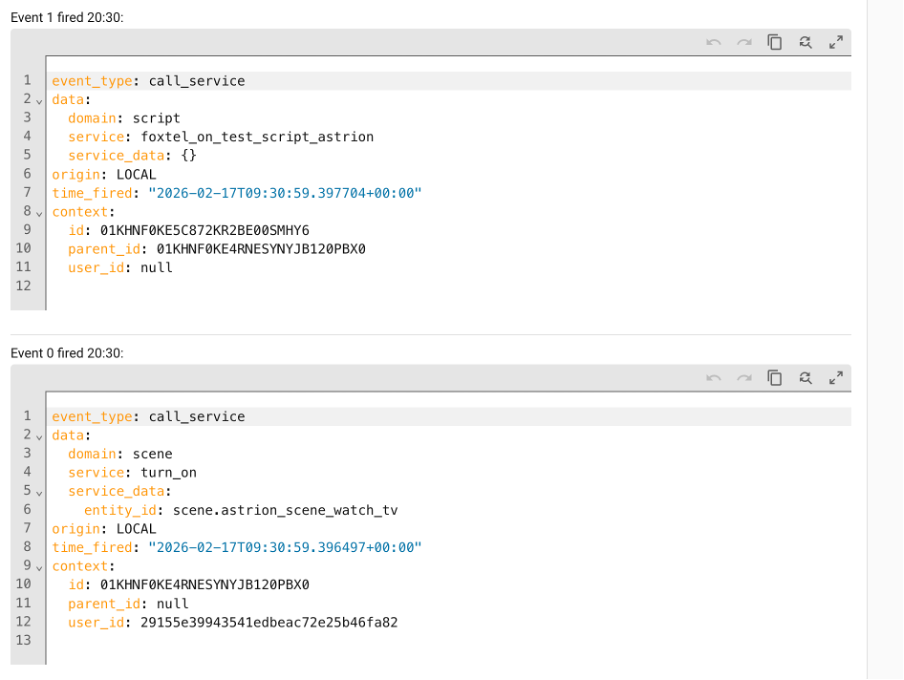Expand Event 0 editor to fullscreen
Image resolution: width=904 pixels, height=680 pixels.
tap(836, 378)
